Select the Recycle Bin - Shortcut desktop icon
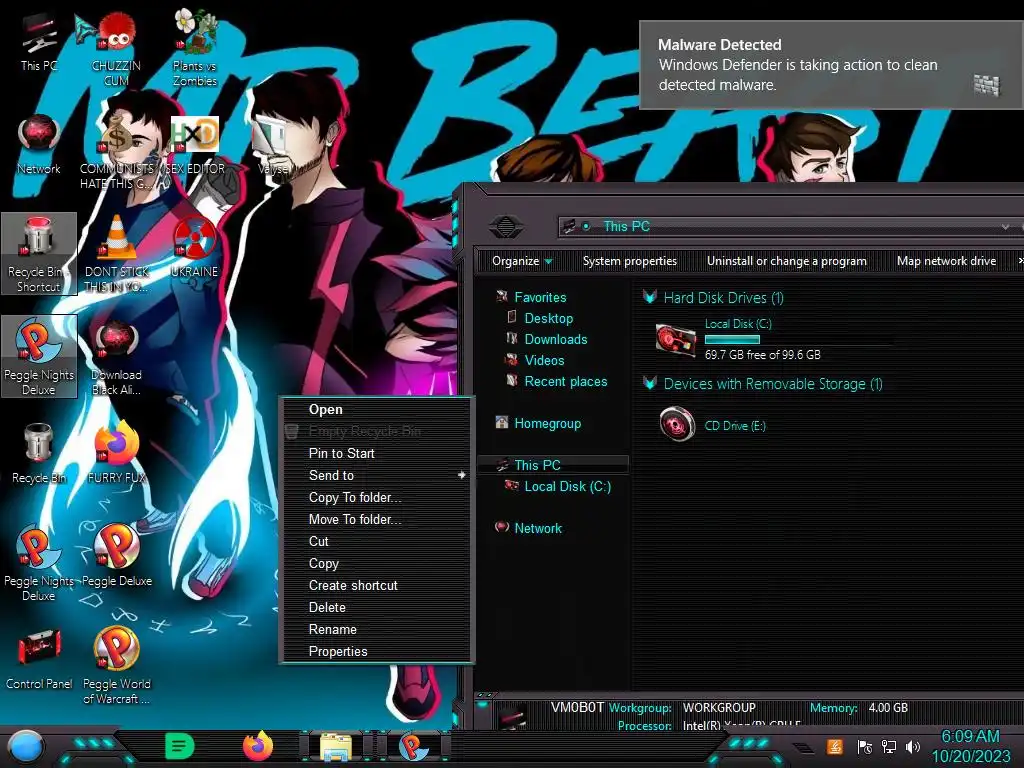 click(39, 253)
